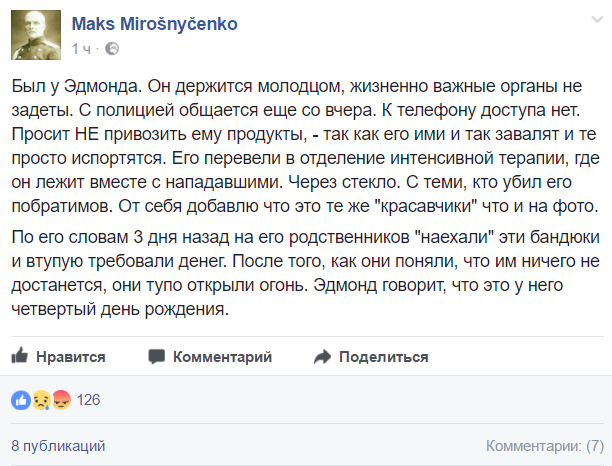Open the post options chevron menu
The height and width of the screenshot is (466, 612).
pos(597,20)
